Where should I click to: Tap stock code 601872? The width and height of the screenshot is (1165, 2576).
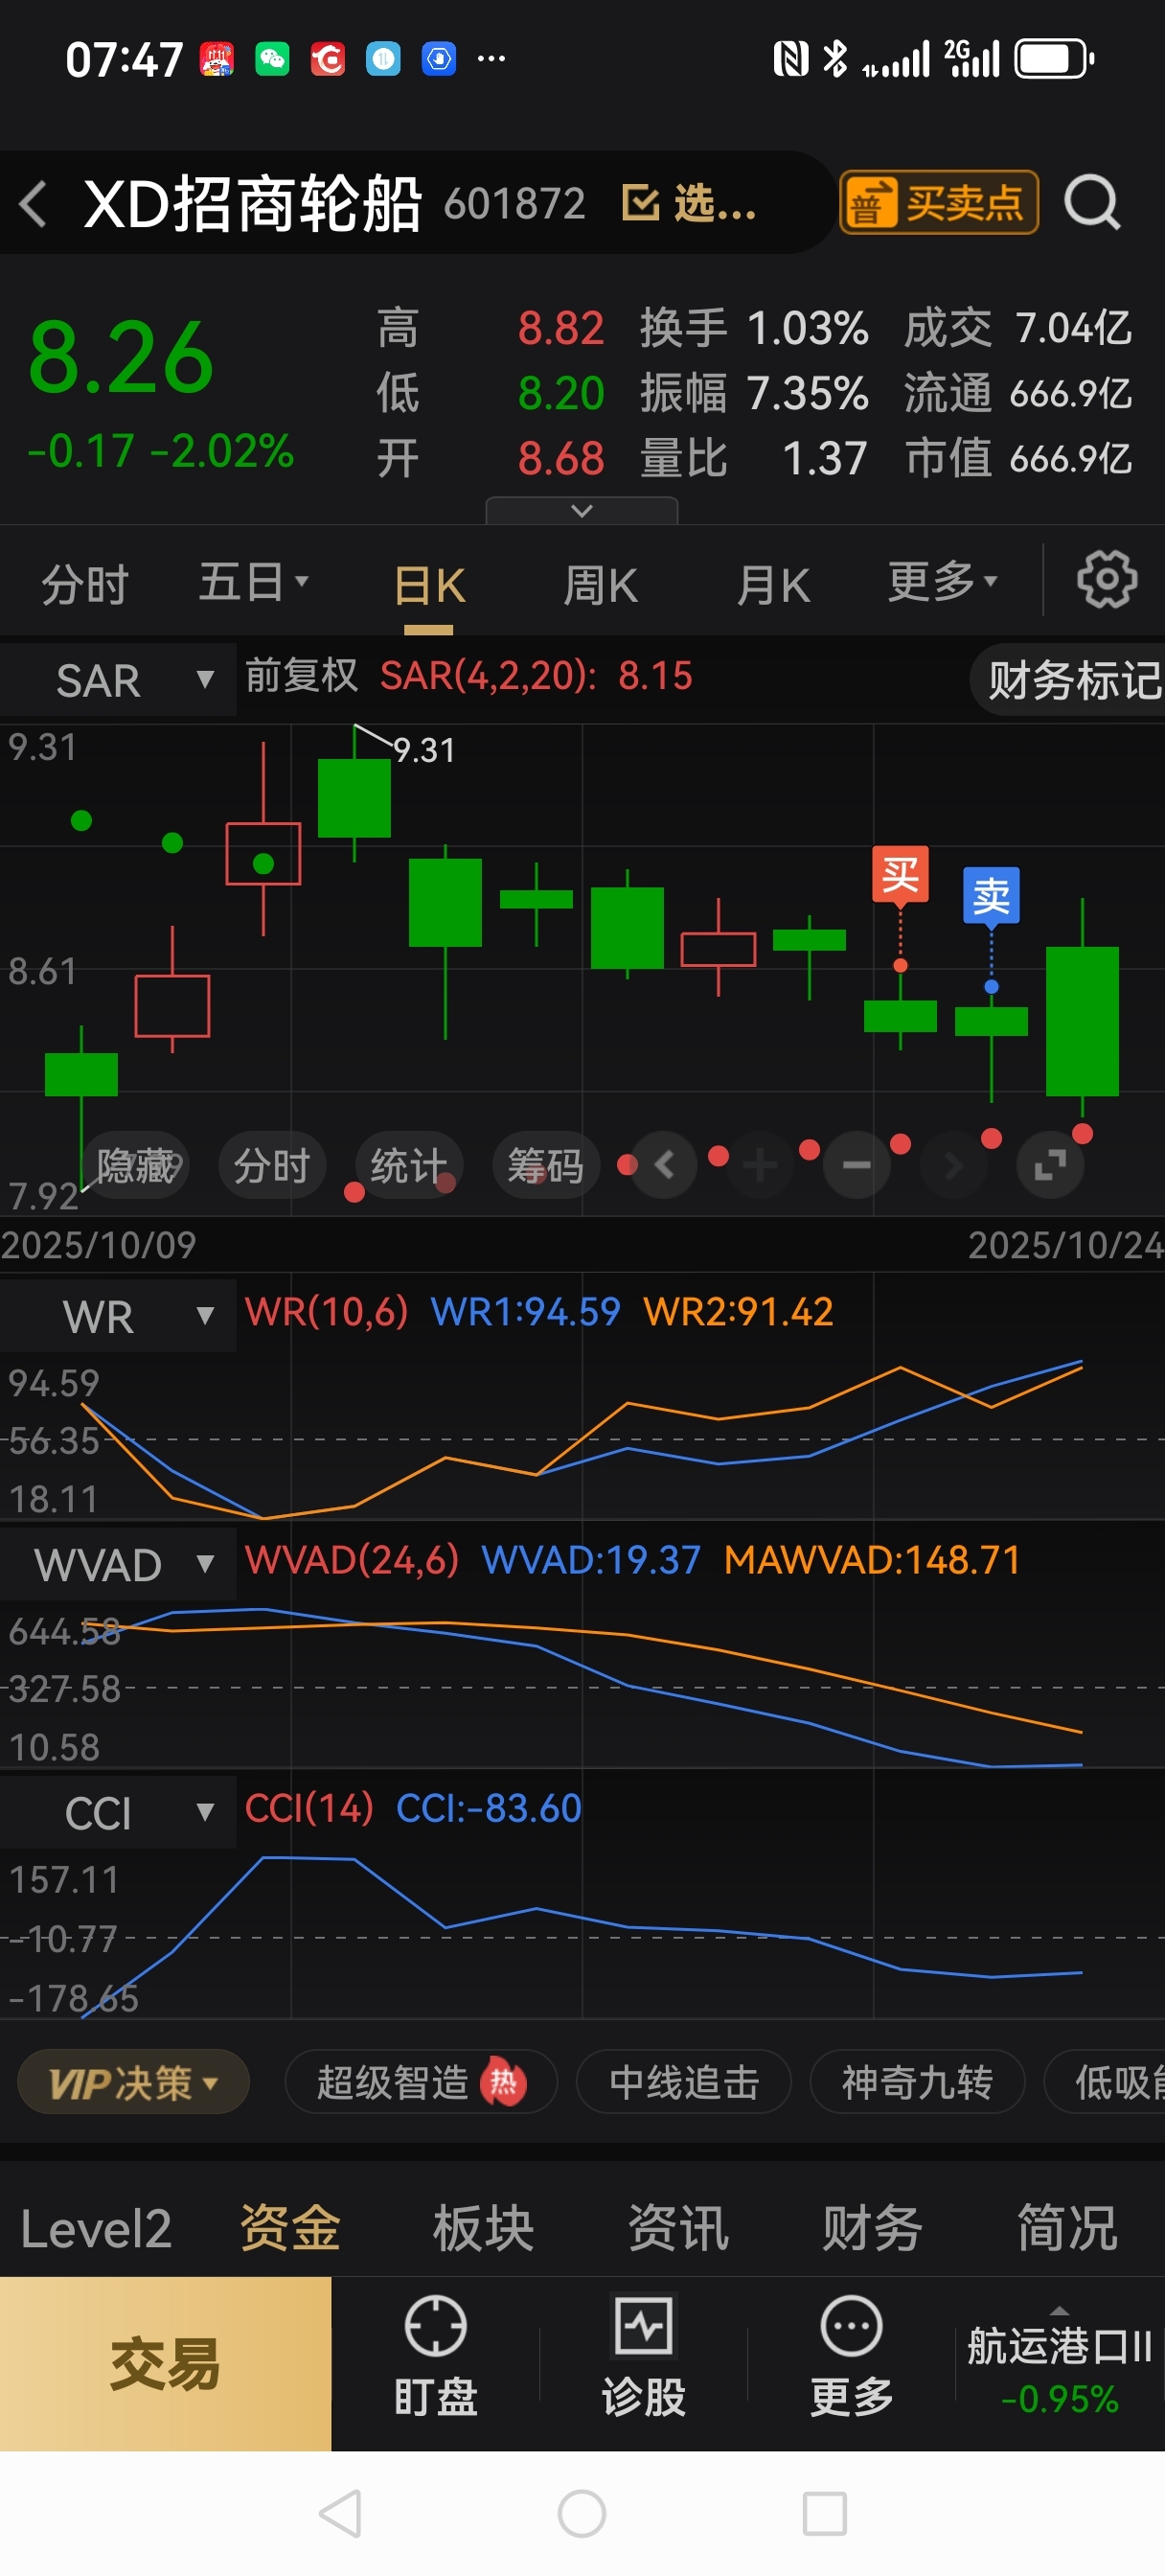pos(515,203)
